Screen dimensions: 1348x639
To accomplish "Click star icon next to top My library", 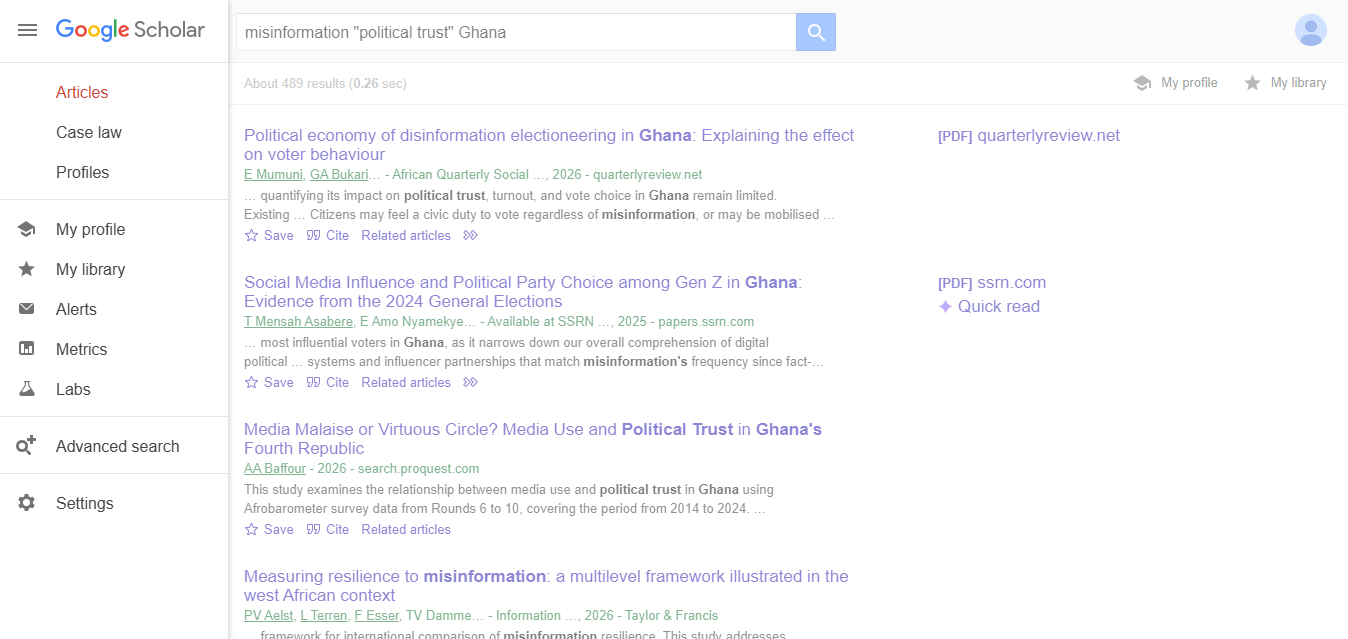I will pyautogui.click(x=1252, y=83).
